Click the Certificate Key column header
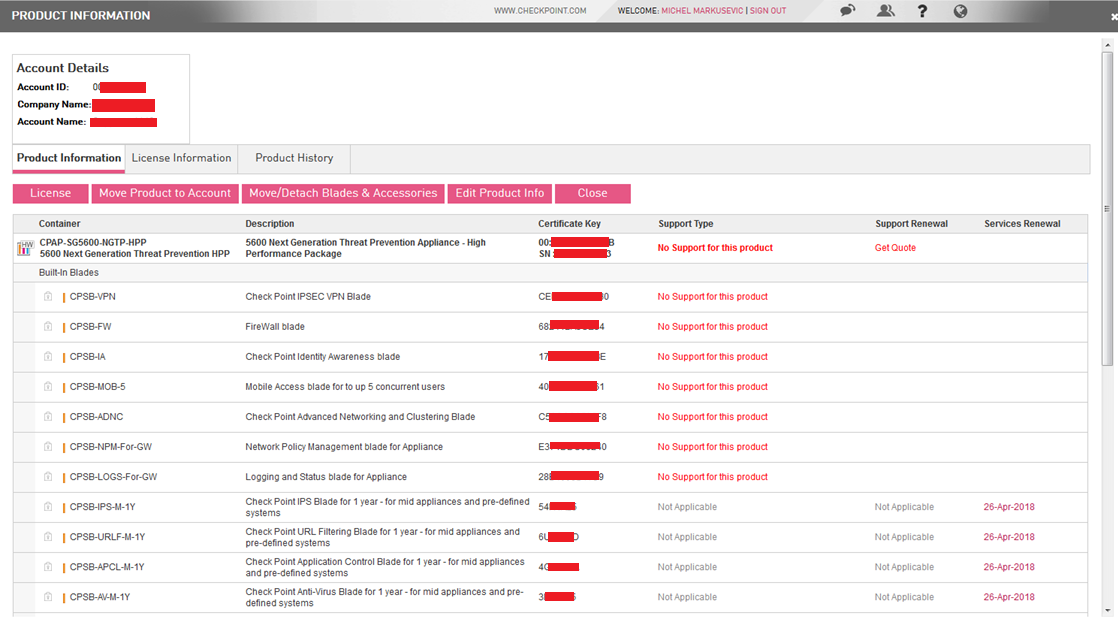This screenshot has height=623, width=1118. pyautogui.click(x=570, y=224)
